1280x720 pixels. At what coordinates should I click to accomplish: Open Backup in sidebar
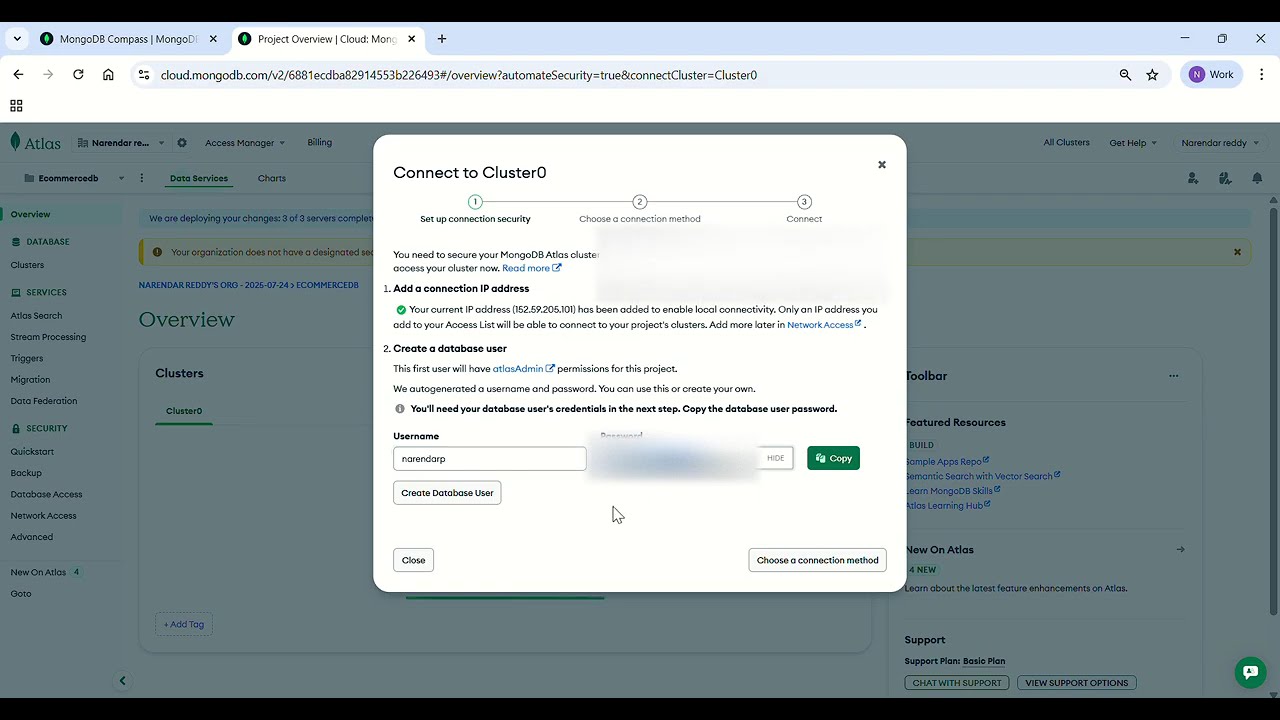[26, 473]
